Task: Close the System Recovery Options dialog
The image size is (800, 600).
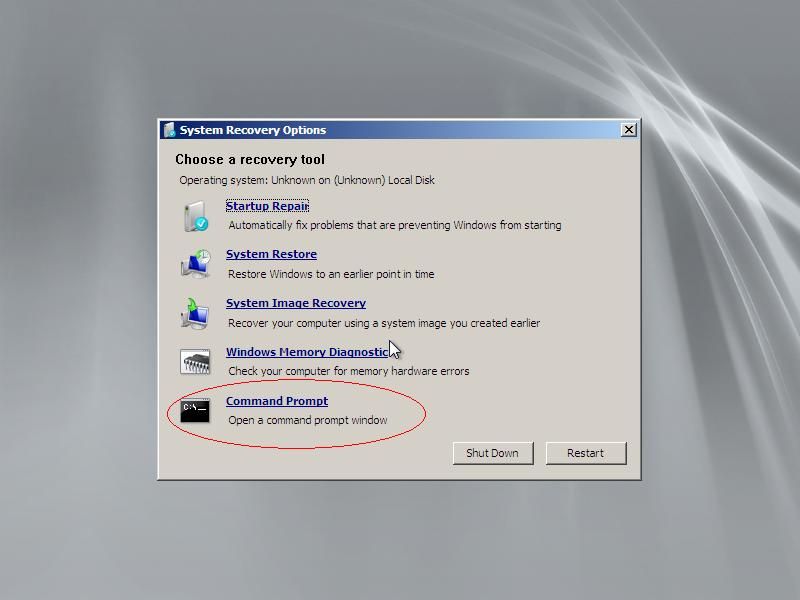Action: pos(629,130)
